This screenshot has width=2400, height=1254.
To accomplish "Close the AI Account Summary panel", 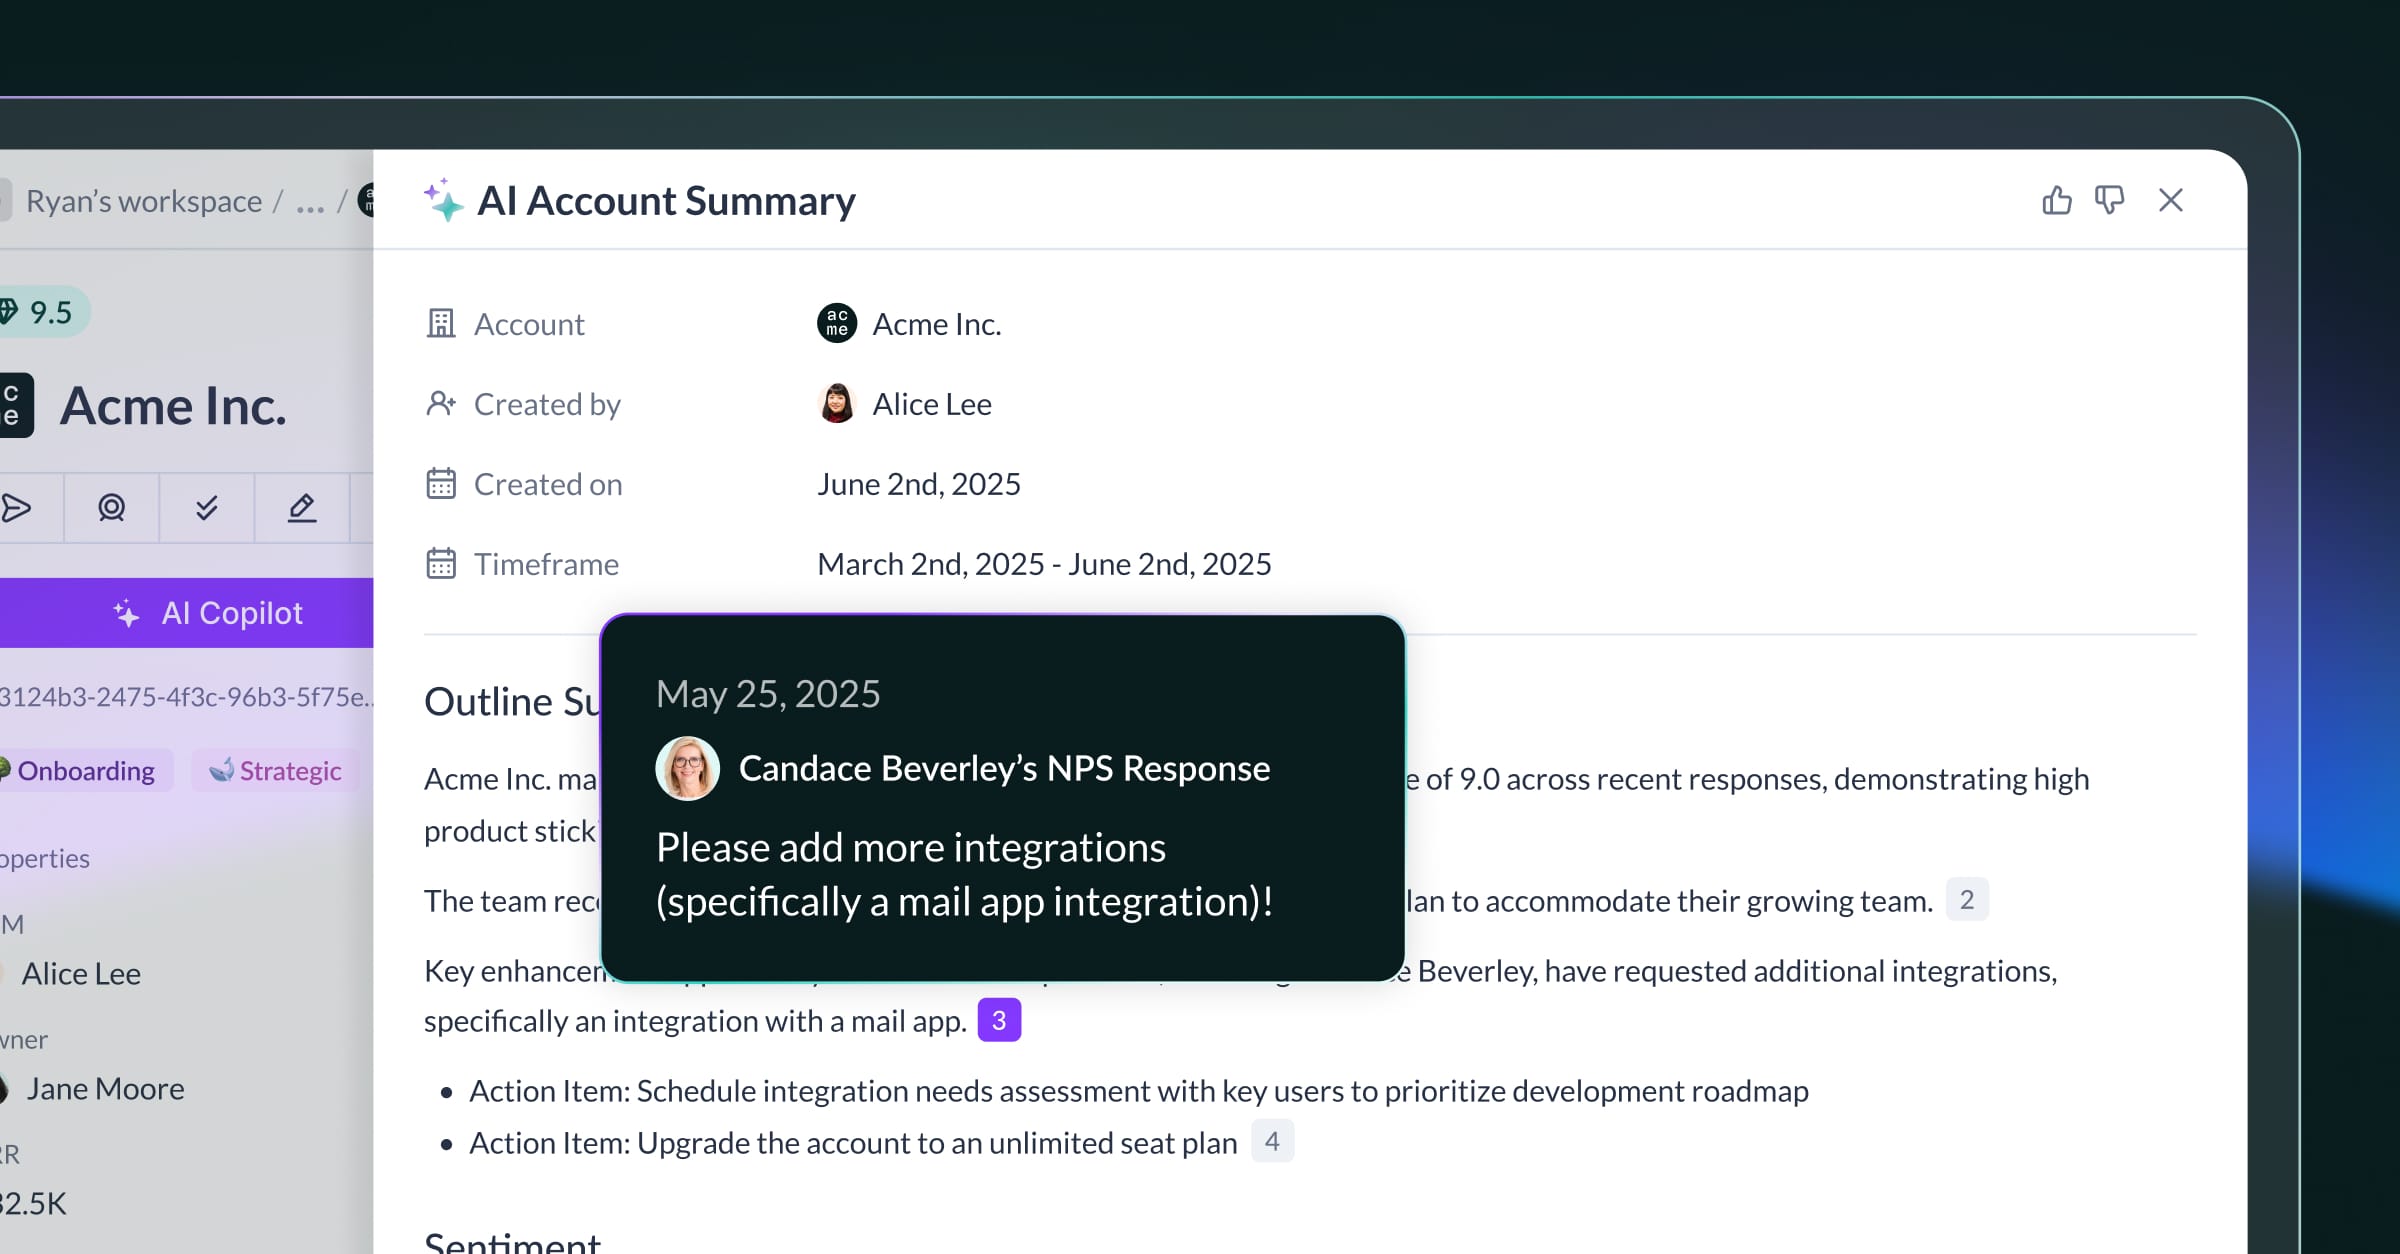I will point(2170,201).
